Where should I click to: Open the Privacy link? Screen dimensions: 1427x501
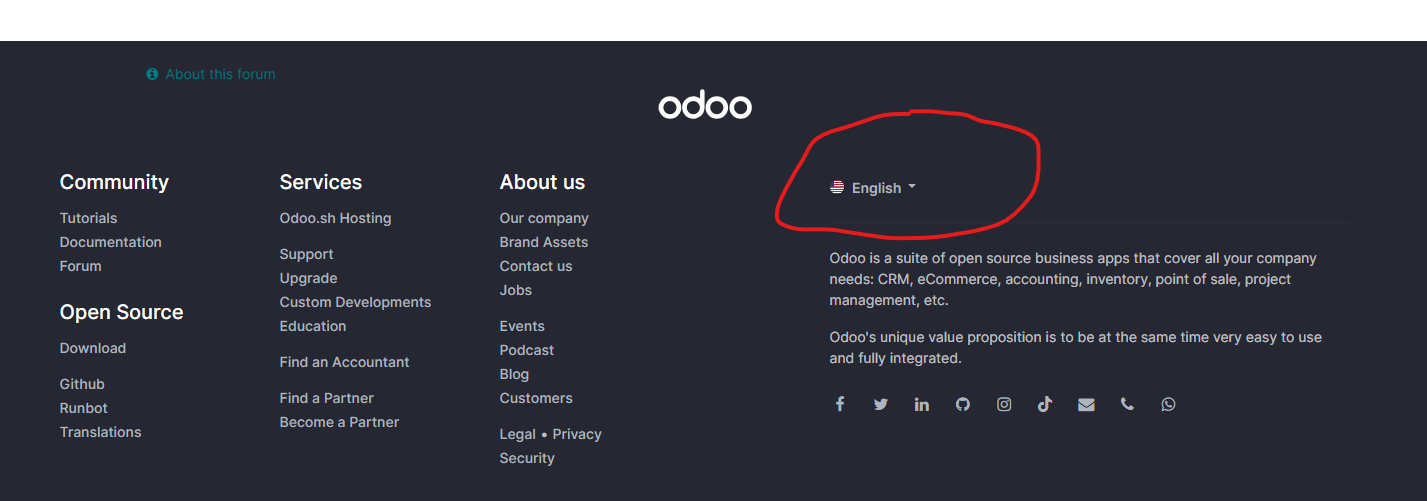click(x=577, y=434)
